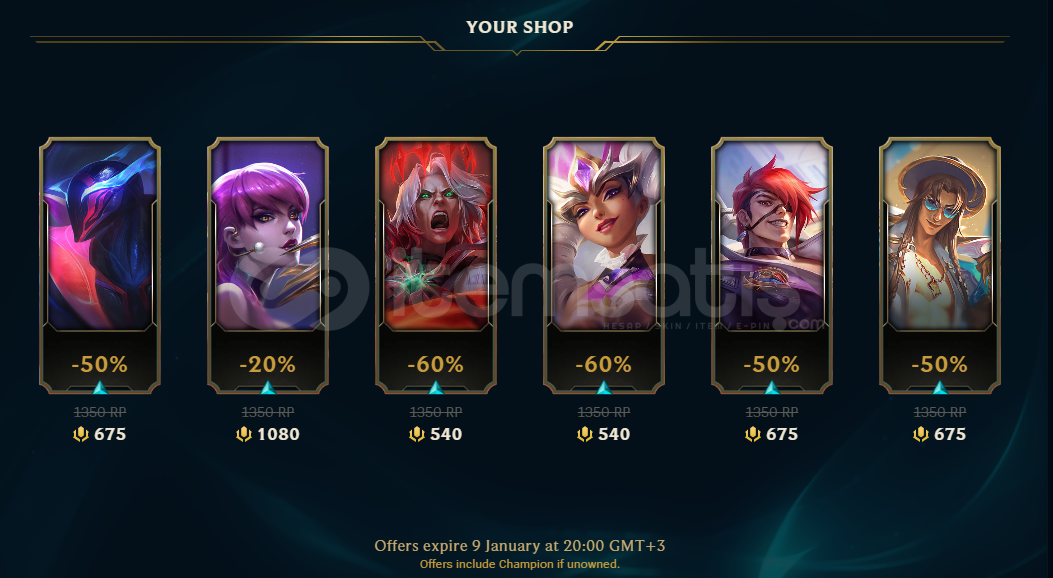Click the blue gem icon below -20%
Viewport: 1053px width, 578px height.
[268, 387]
